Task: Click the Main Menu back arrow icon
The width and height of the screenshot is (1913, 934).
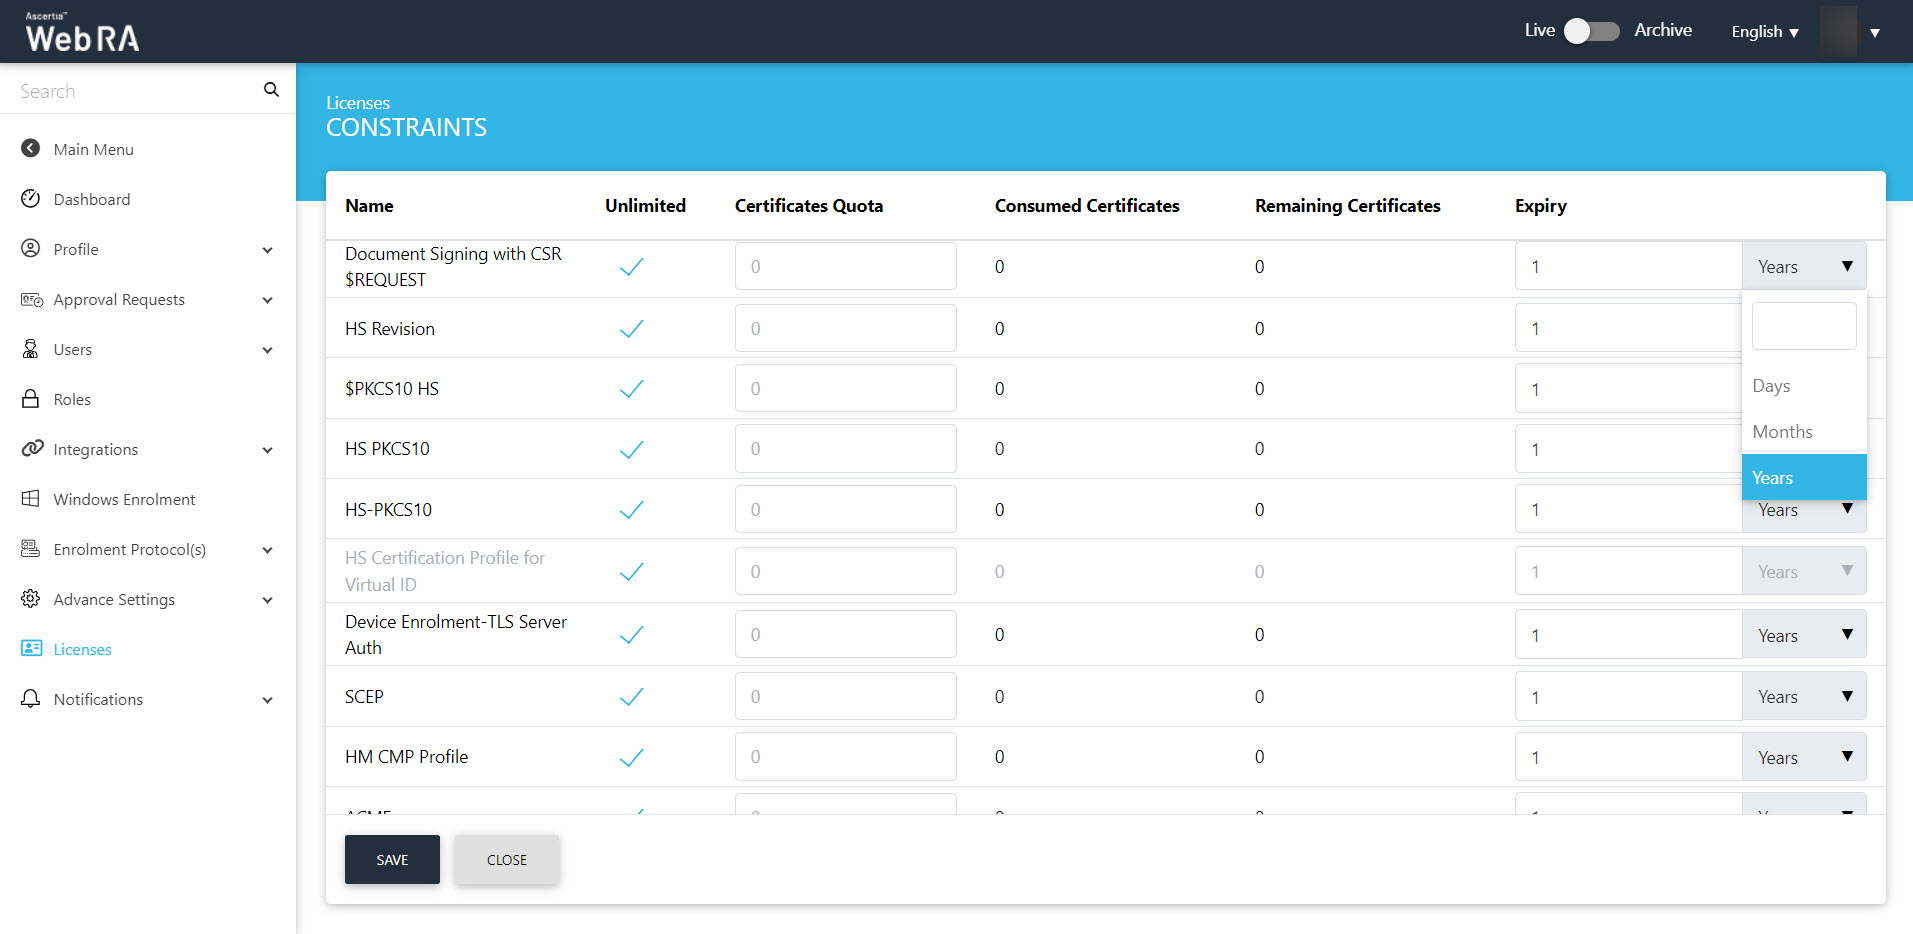Action: pos(31,149)
